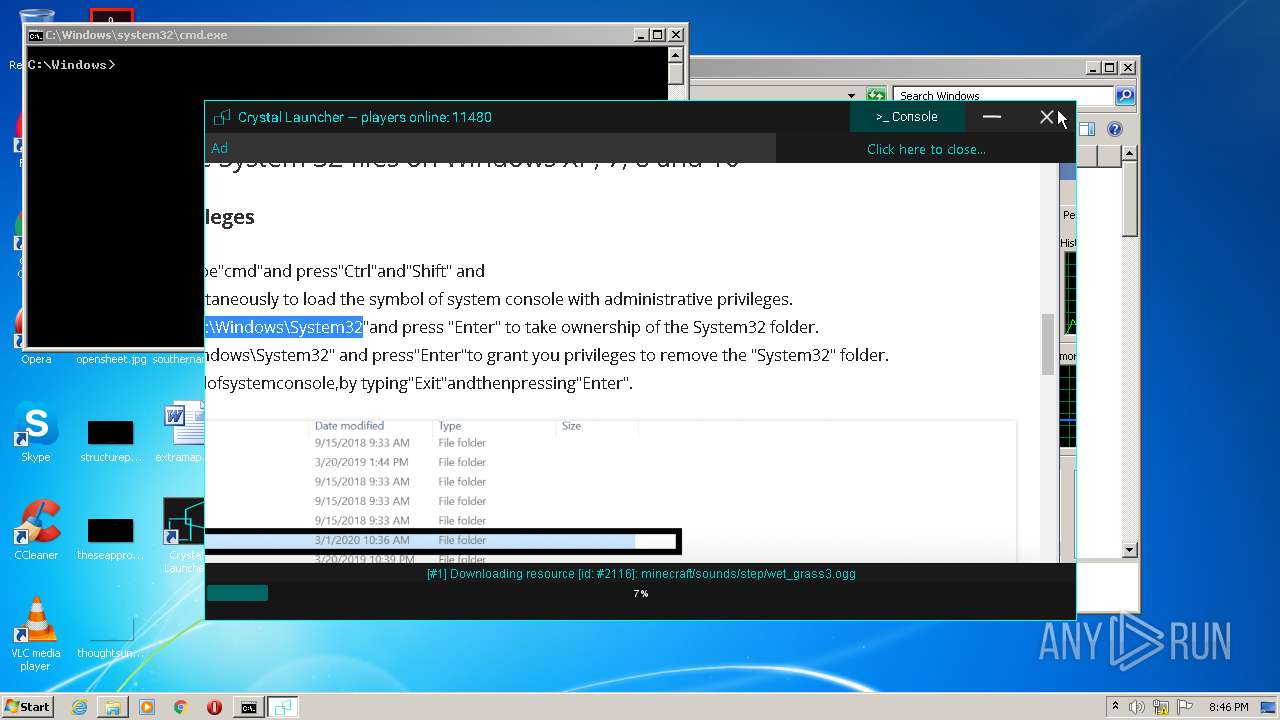Switch to cmd.exe taskbar button
Image resolution: width=1280 pixels, height=720 pixels.
click(x=248, y=707)
